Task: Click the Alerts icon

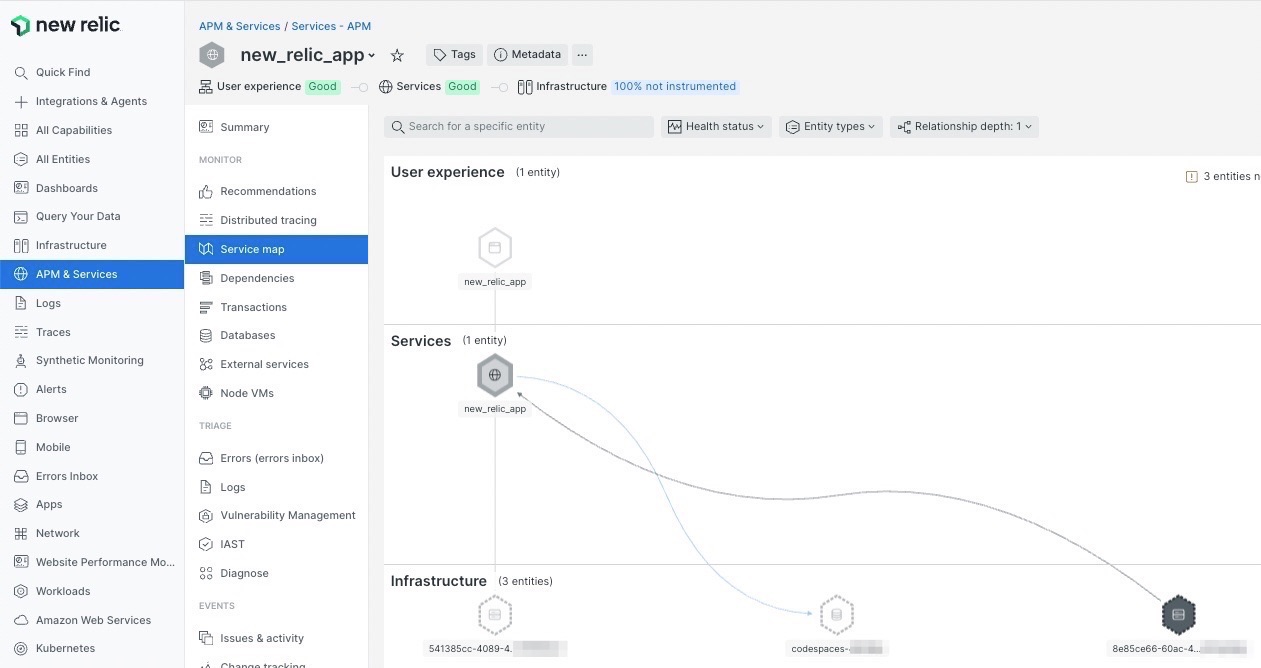Action: [x=21, y=389]
